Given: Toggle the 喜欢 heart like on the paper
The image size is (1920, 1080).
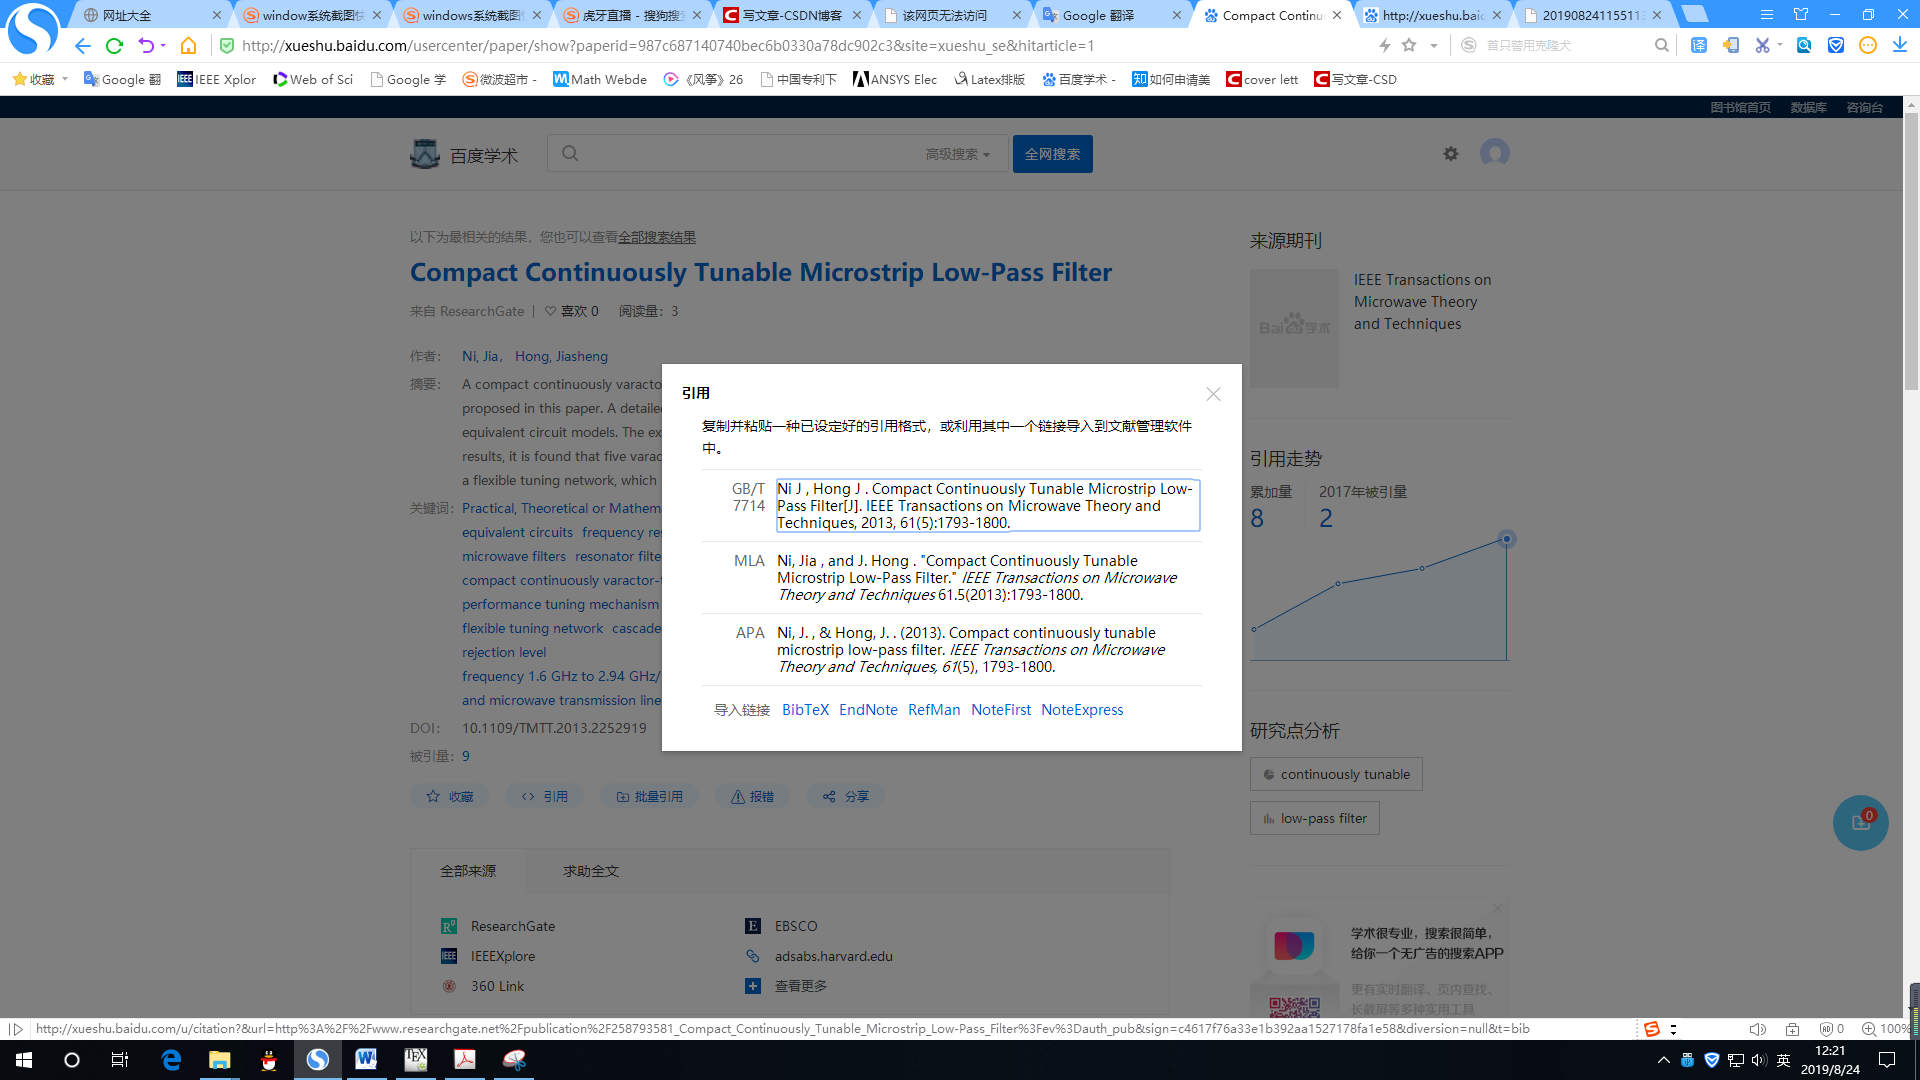Looking at the screenshot, I should point(549,311).
